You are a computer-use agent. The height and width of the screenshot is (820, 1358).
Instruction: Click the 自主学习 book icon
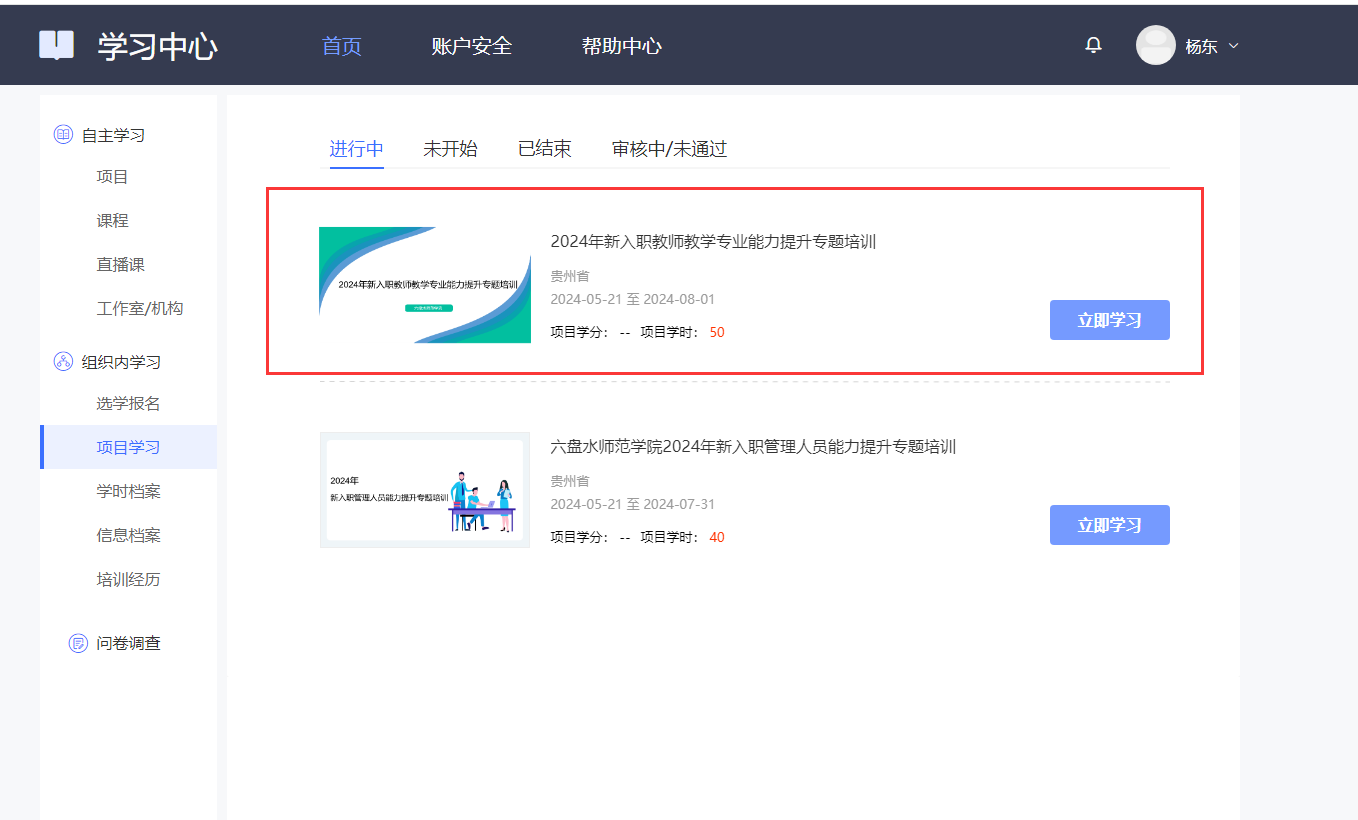63,135
